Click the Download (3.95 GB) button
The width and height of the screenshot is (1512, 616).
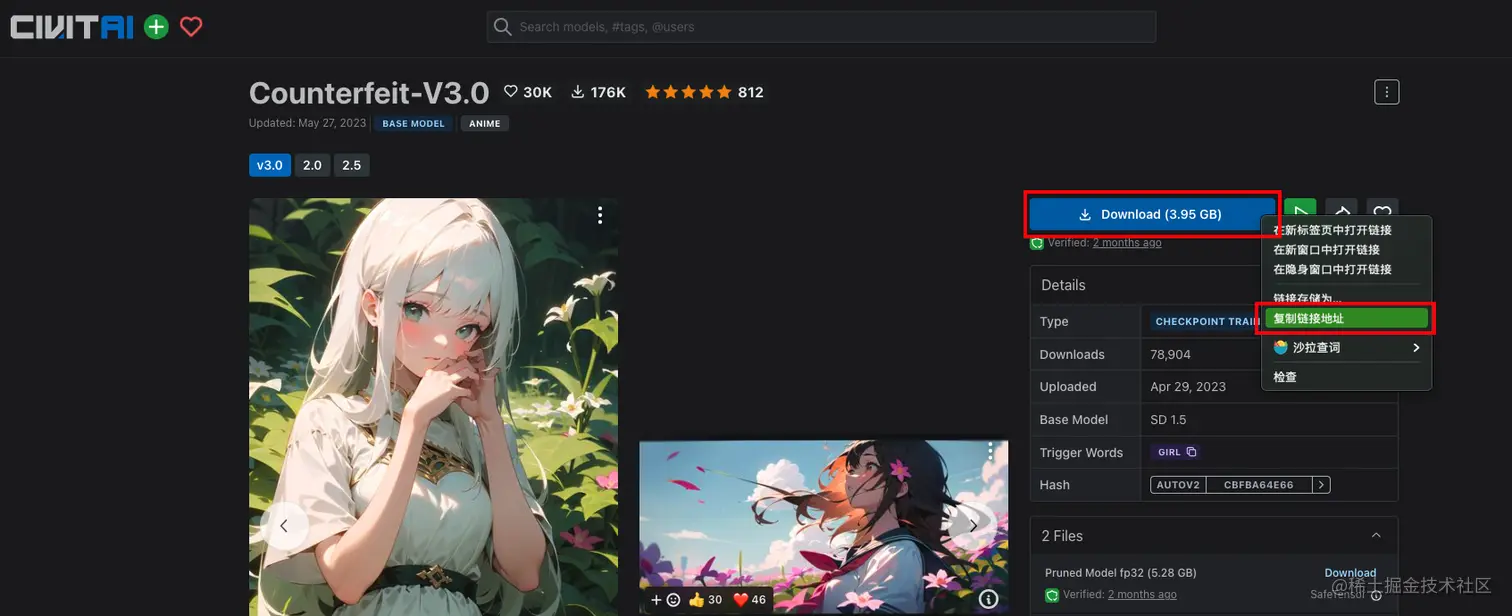pyautogui.click(x=1152, y=214)
